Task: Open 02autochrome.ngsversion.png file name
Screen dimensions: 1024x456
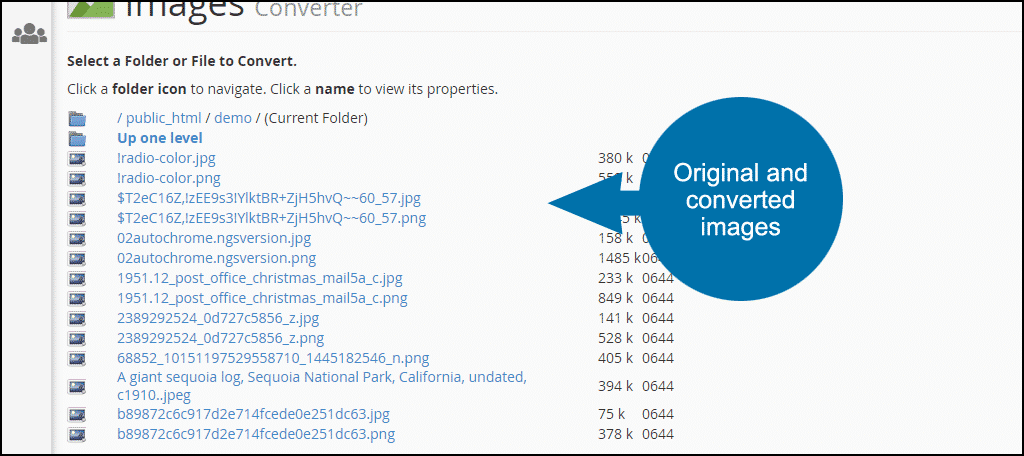Action: coord(217,258)
